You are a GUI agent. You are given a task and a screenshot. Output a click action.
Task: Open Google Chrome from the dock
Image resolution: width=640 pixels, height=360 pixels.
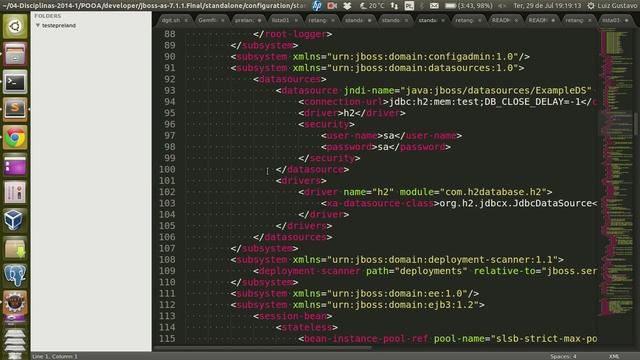15,138
